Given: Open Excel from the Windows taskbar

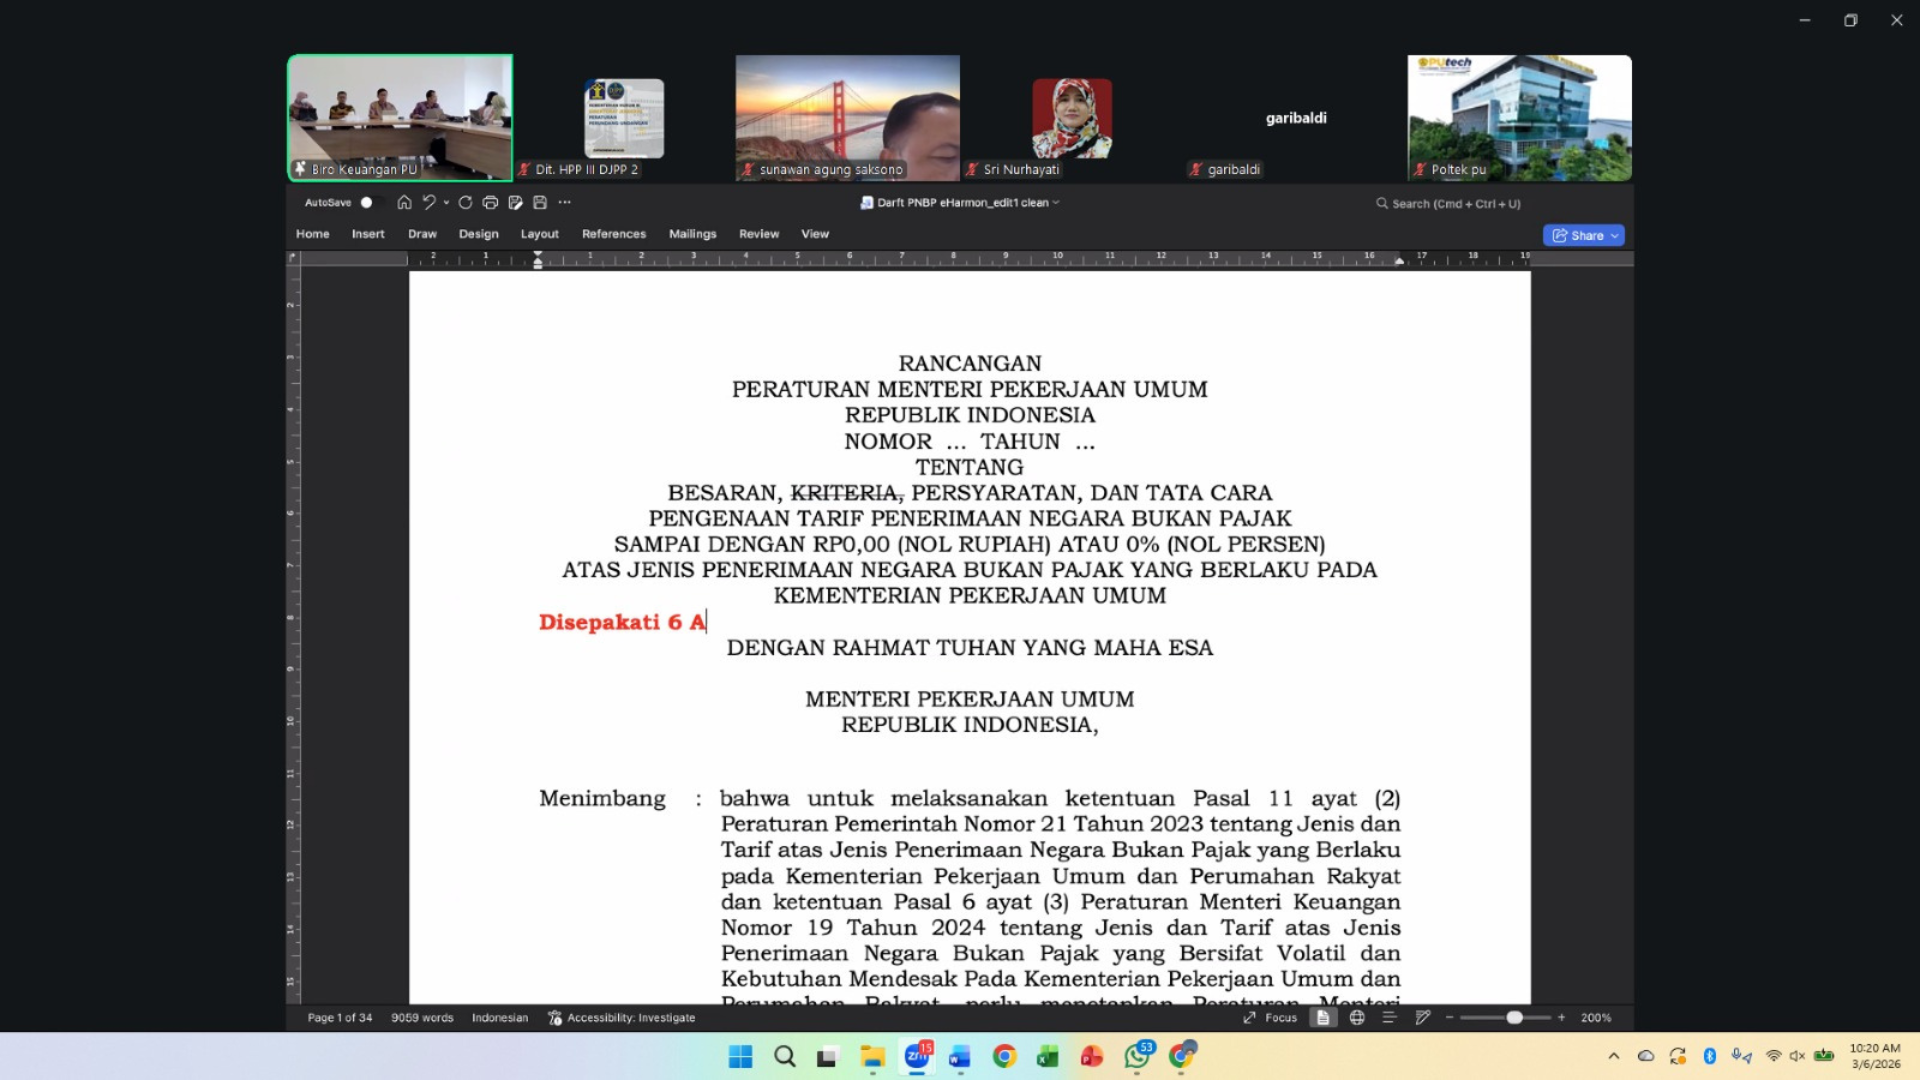Looking at the screenshot, I should pyautogui.click(x=1047, y=1057).
